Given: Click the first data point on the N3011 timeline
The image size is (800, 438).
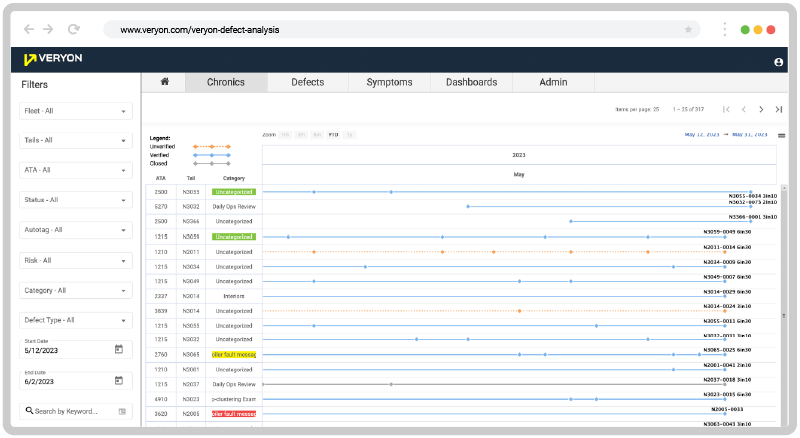Looking at the screenshot, I should click(314, 252).
